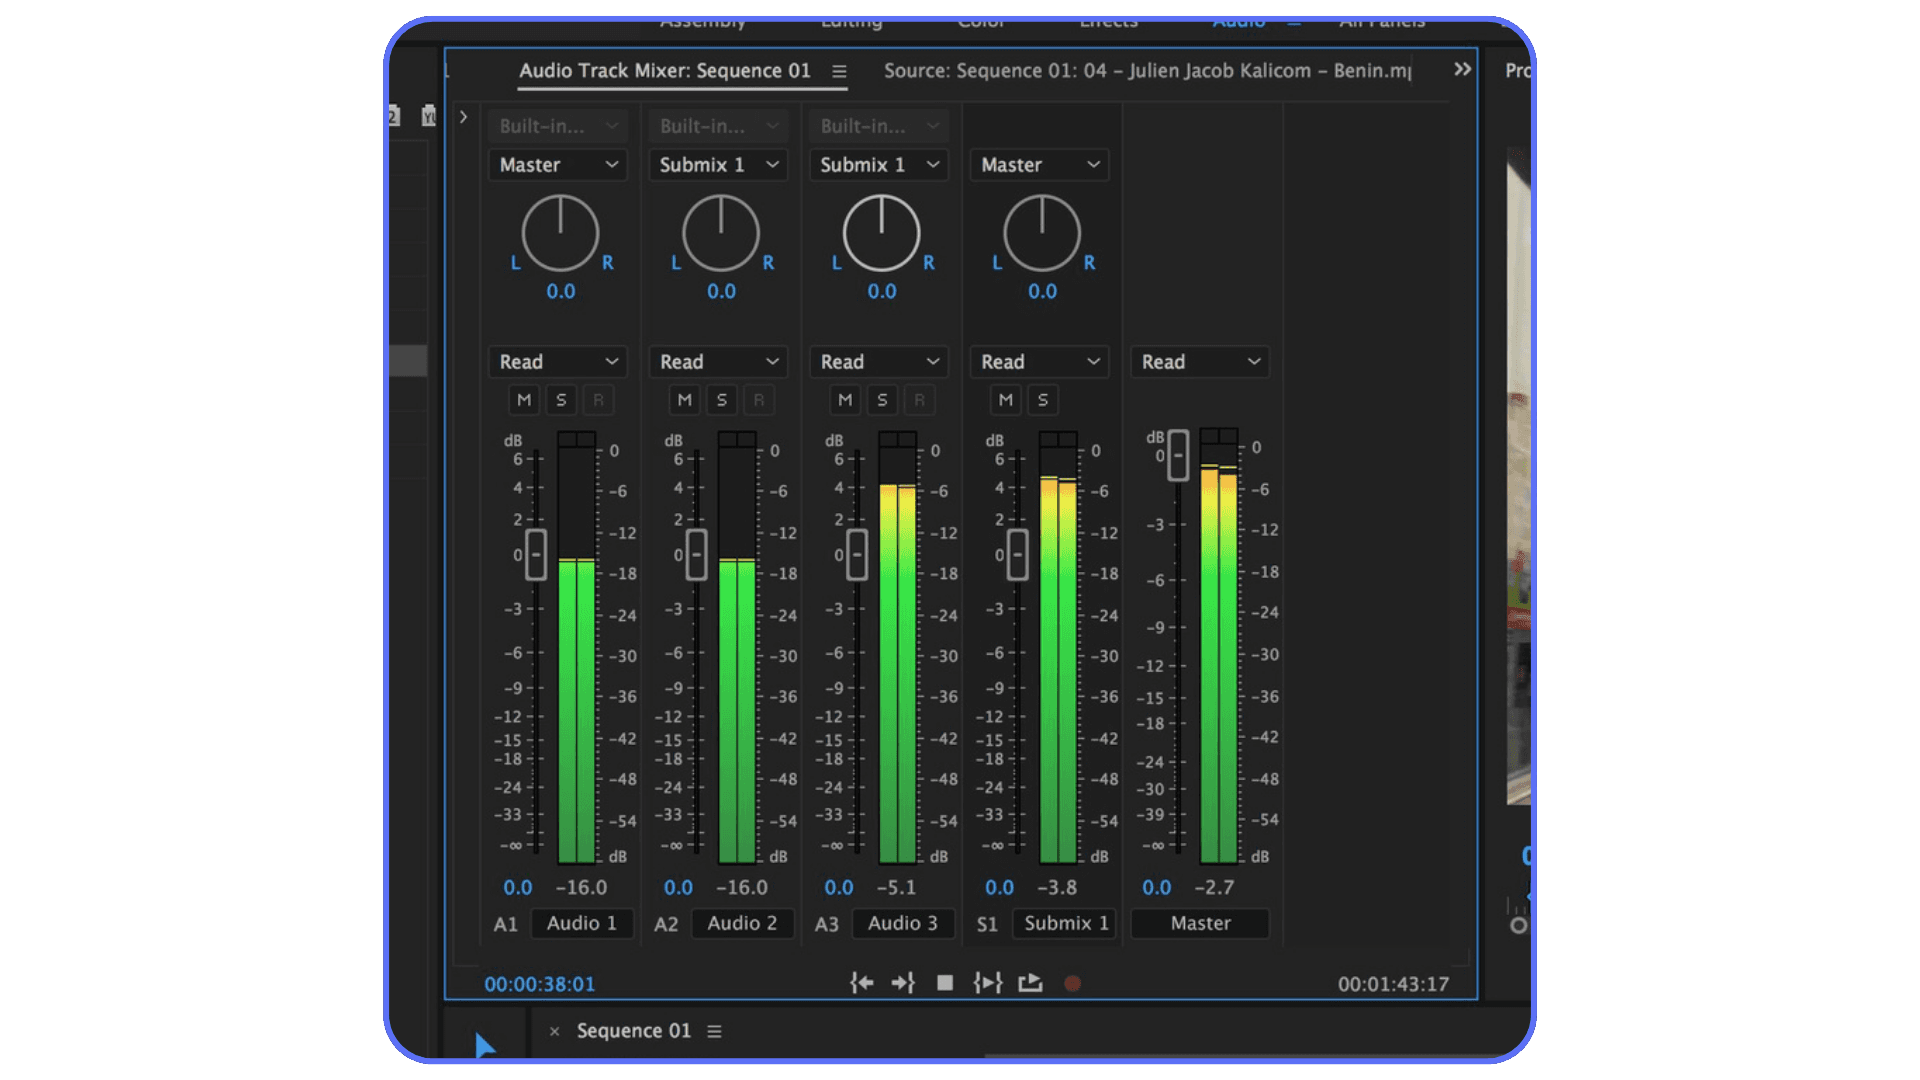
Task: Go to In point in transport controls
Action: (861, 983)
